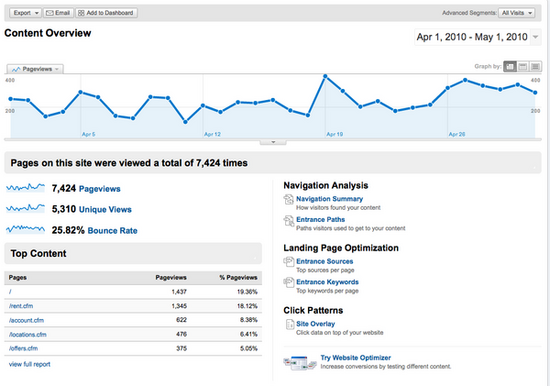Viewport: 550px width, 386px height.
Task: Open the All Visits segments dropdown
Action: (x=517, y=13)
